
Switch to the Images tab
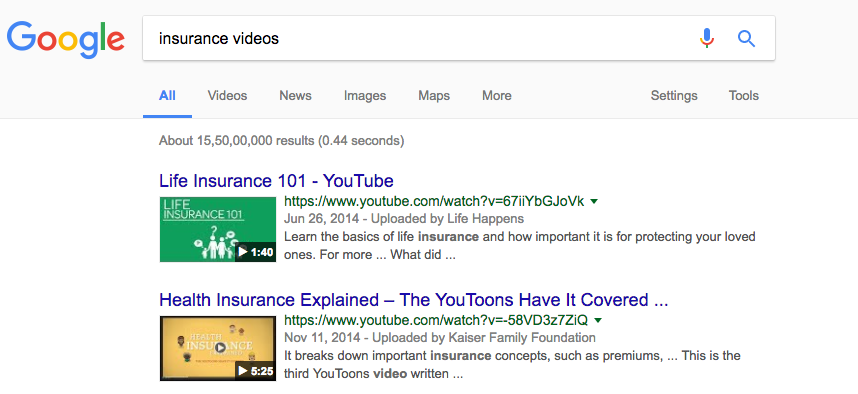365,96
